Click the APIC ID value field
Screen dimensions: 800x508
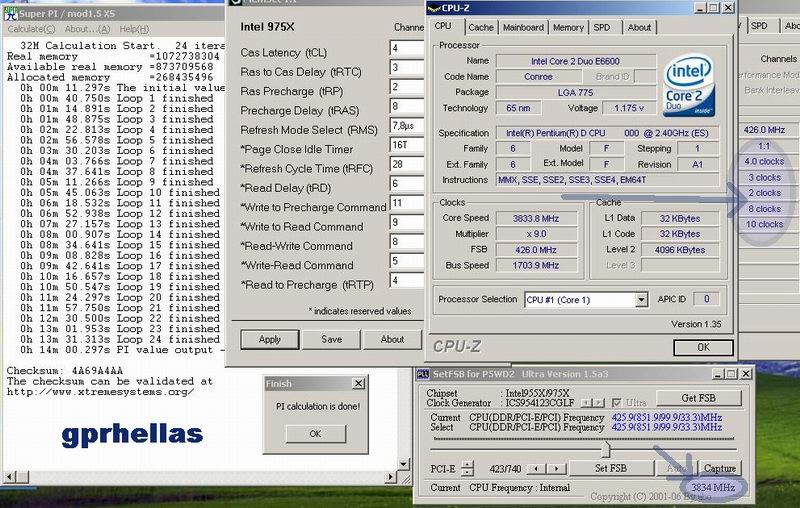[707, 299]
